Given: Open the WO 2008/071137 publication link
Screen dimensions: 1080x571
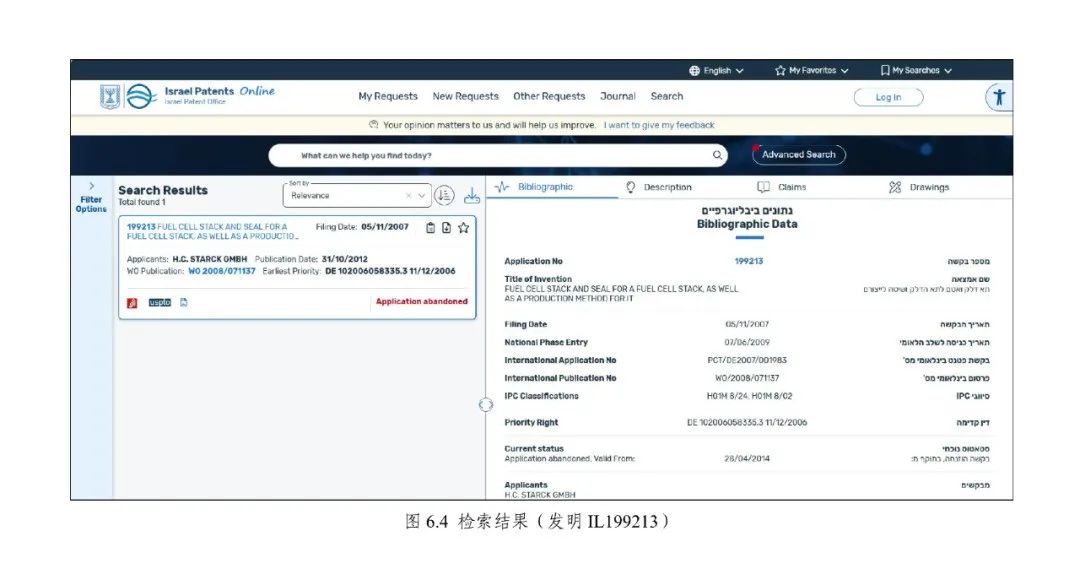Looking at the screenshot, I should coord(222,271).
